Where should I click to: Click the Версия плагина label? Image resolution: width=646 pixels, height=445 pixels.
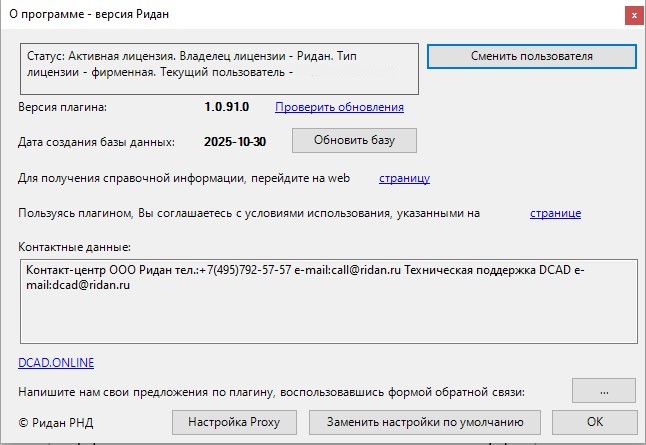[x=62, y=107]
